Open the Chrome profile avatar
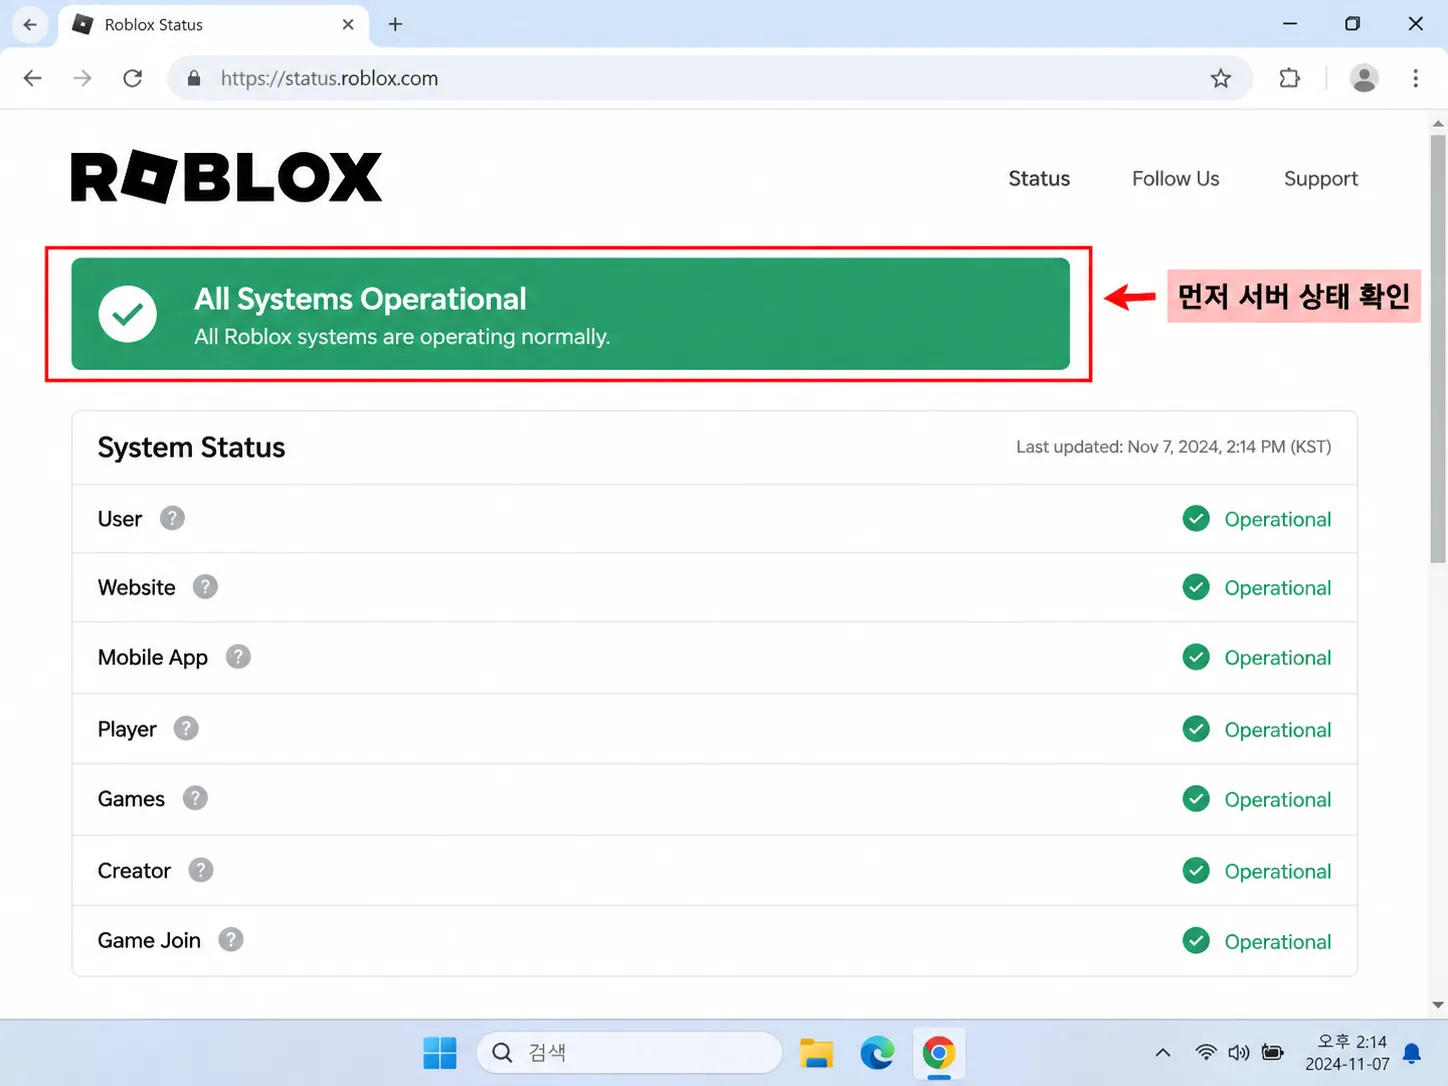The width and height of the screenshot is (1448, 1086). coord(1364,78)
